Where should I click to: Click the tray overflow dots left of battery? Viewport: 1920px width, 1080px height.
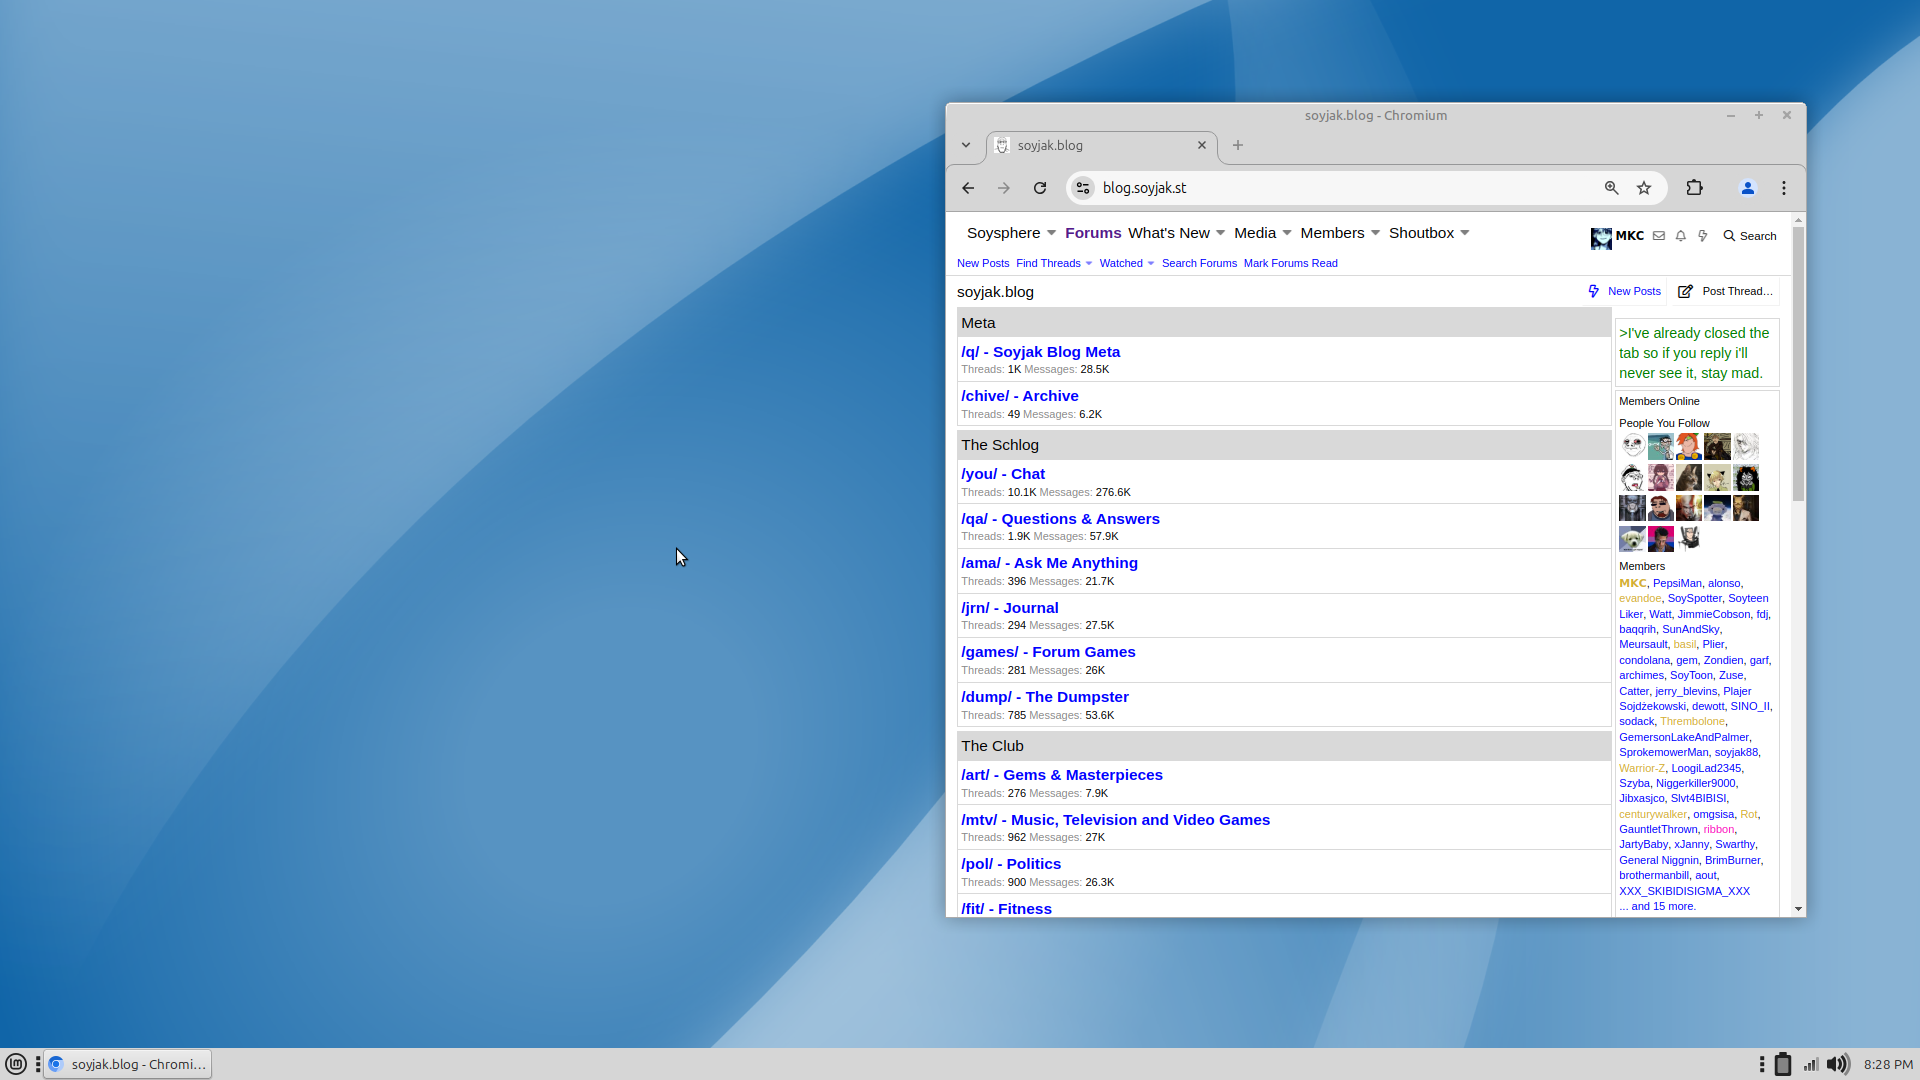click(x=1762, y=1064)
